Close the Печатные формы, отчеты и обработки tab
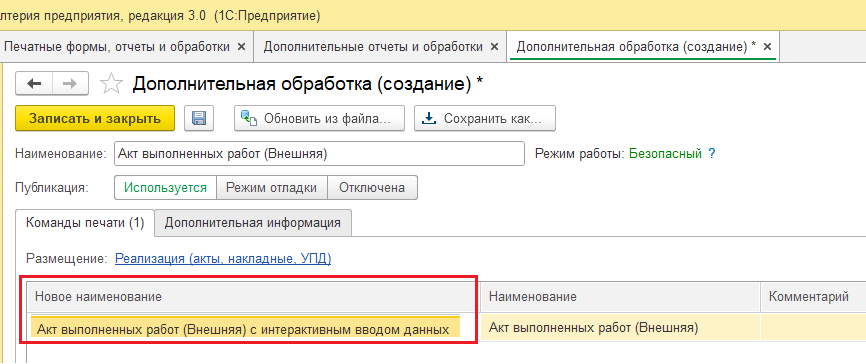 pyautogui.click(x=241, y=47)
